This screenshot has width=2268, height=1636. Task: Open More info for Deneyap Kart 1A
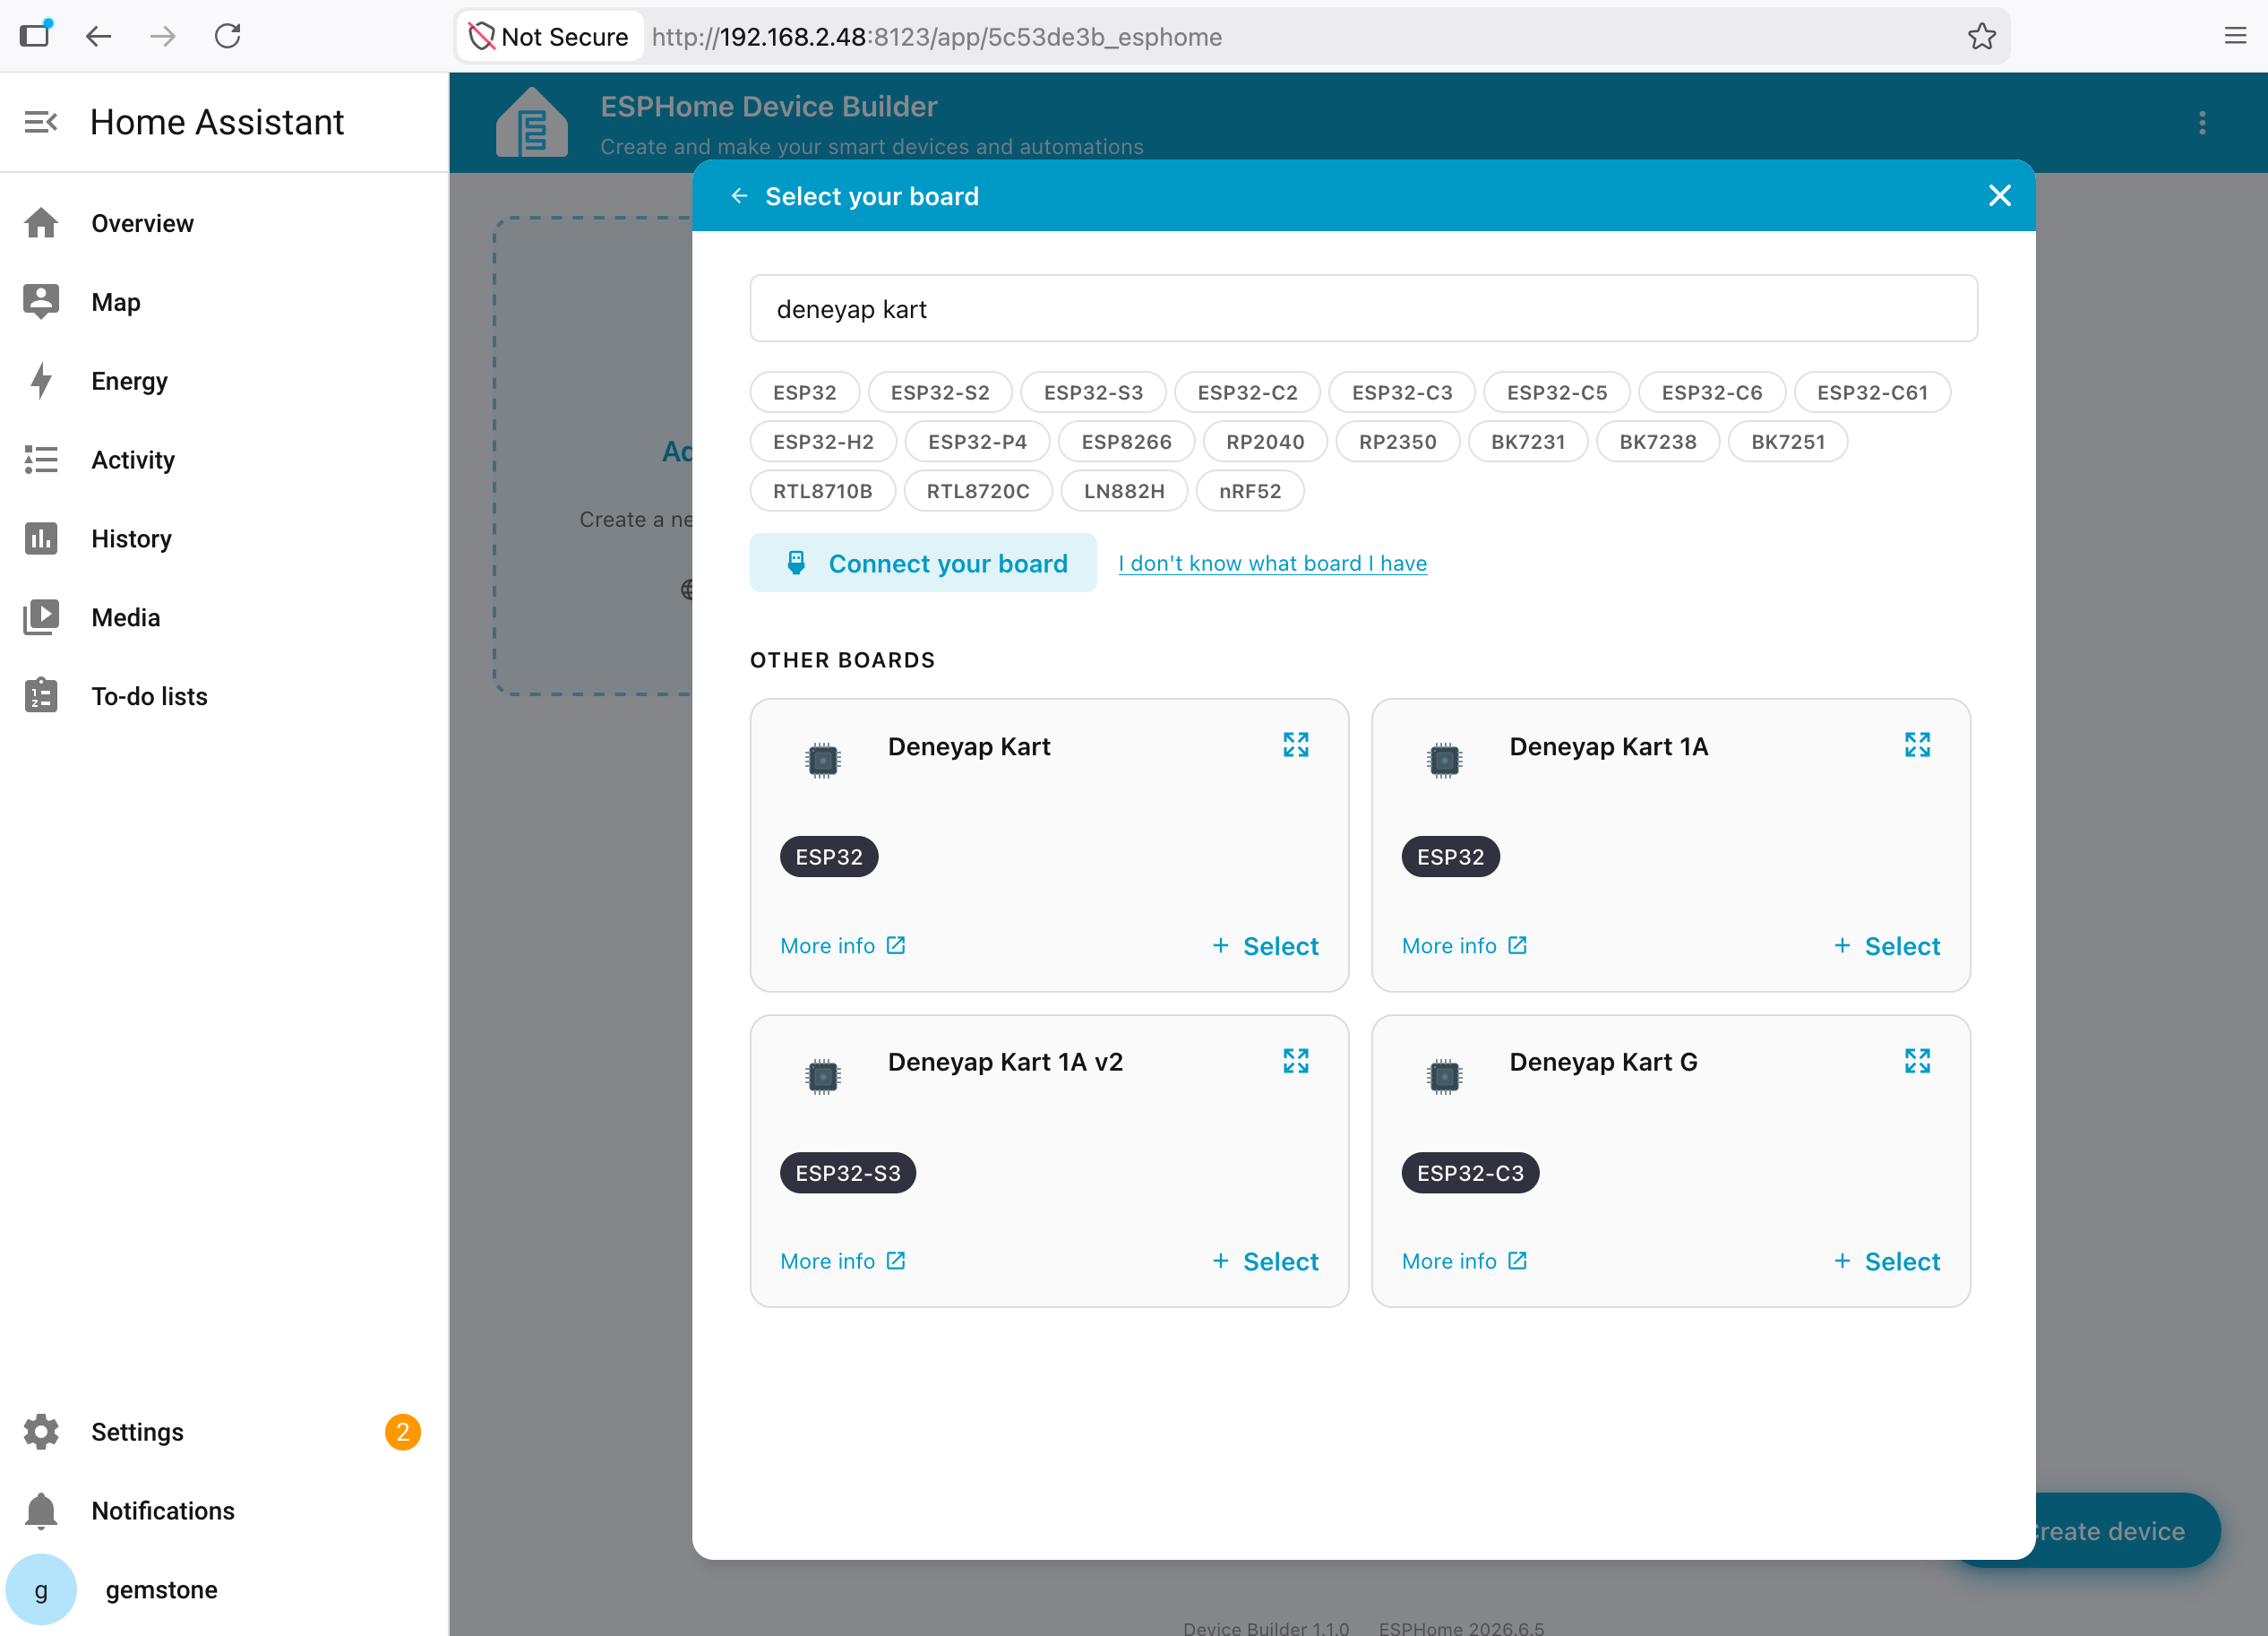(1464, 946)
